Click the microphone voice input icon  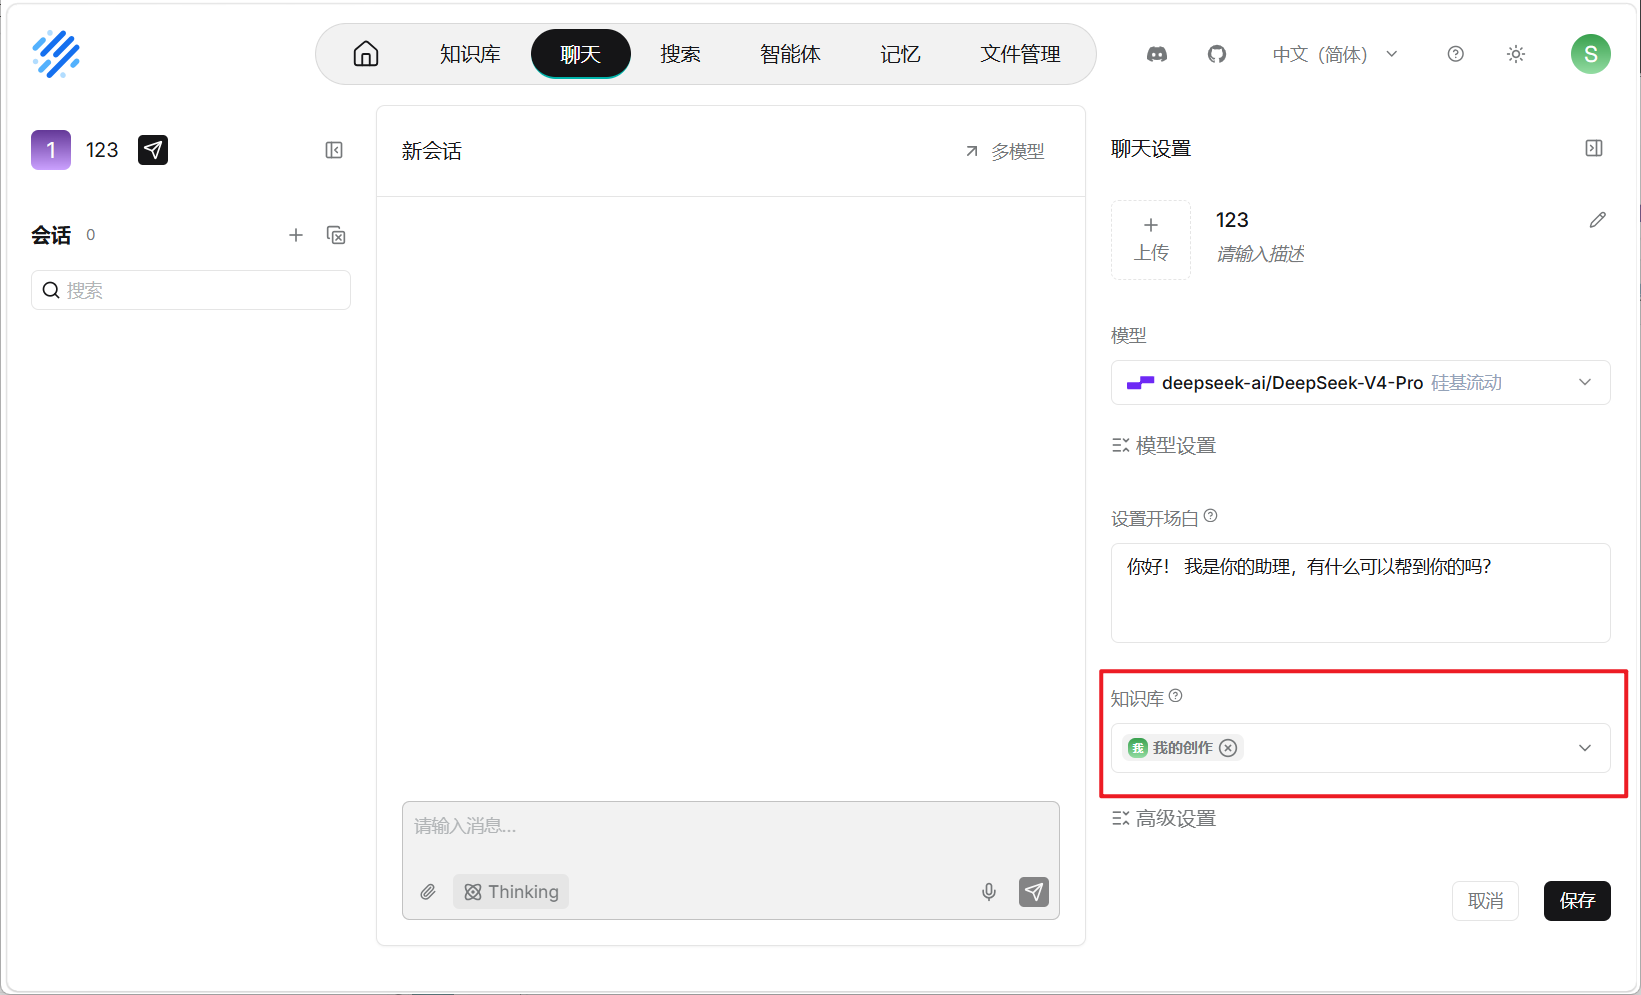point(989,892)
